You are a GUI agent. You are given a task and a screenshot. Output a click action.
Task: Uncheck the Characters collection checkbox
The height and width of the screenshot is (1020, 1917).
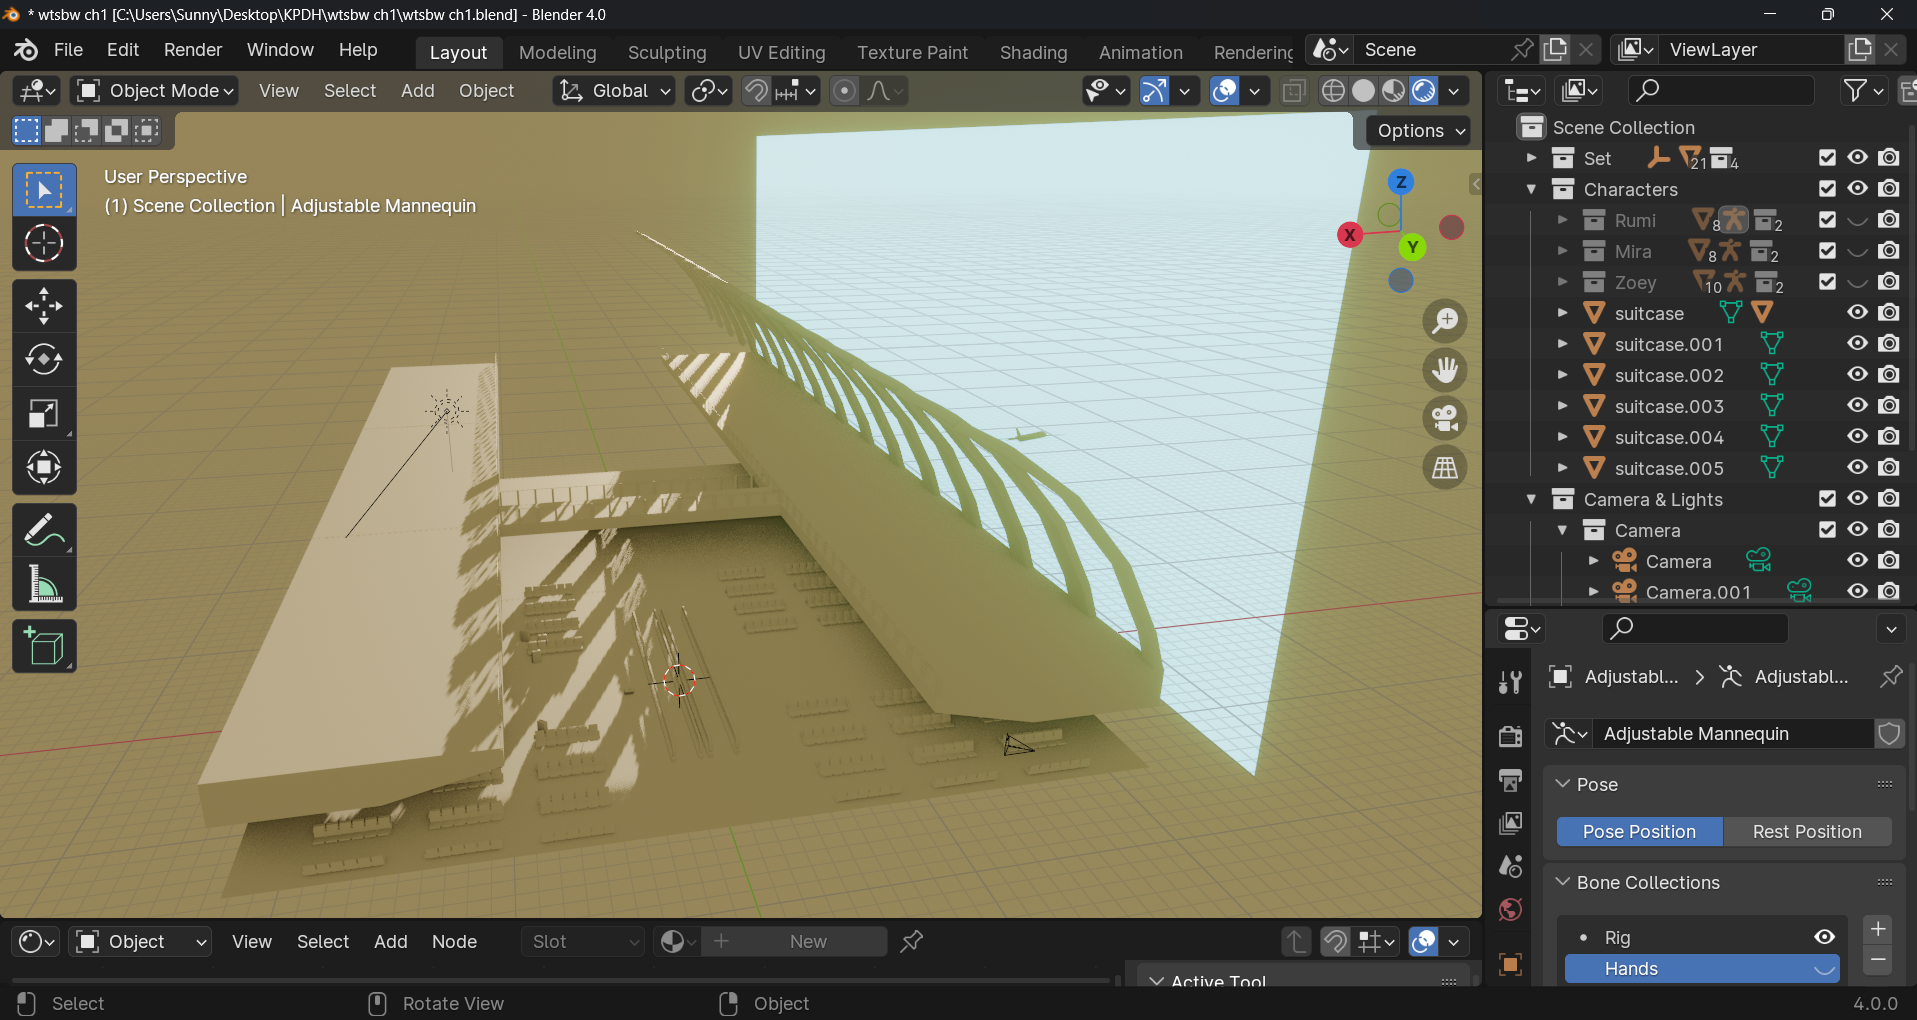(x=1827, y=189)
